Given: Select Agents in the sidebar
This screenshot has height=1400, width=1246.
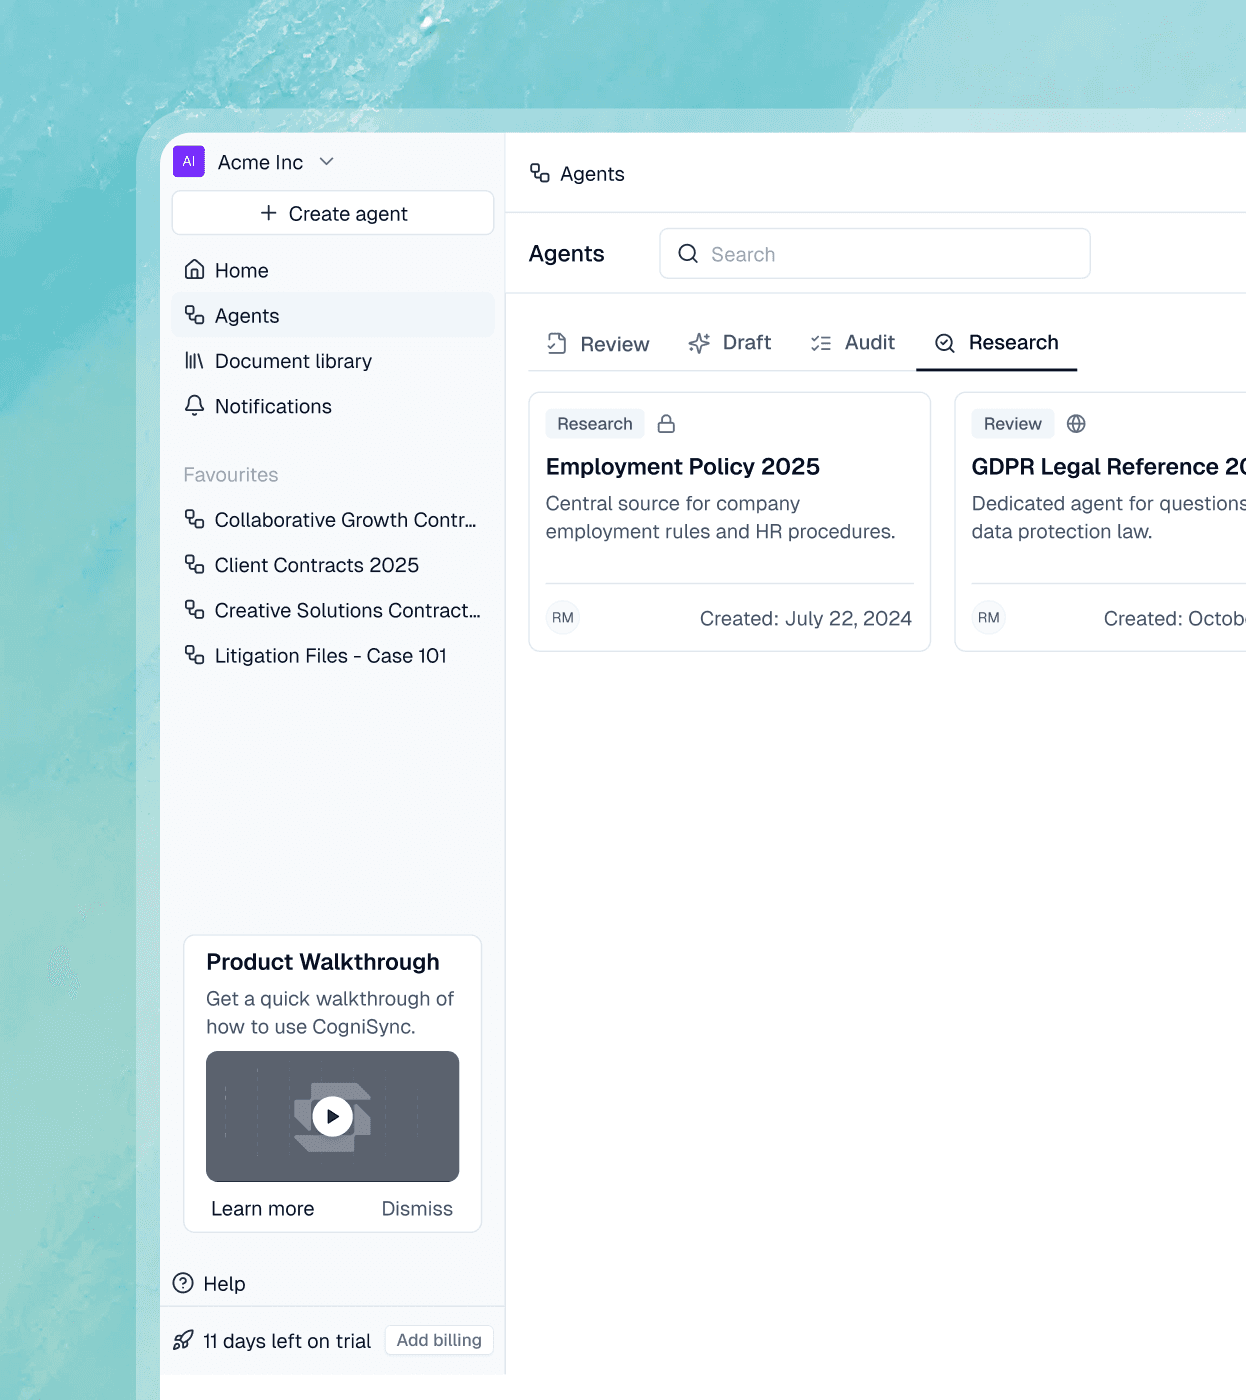Looking at the screenshot, I should click(x=333, y=315).
